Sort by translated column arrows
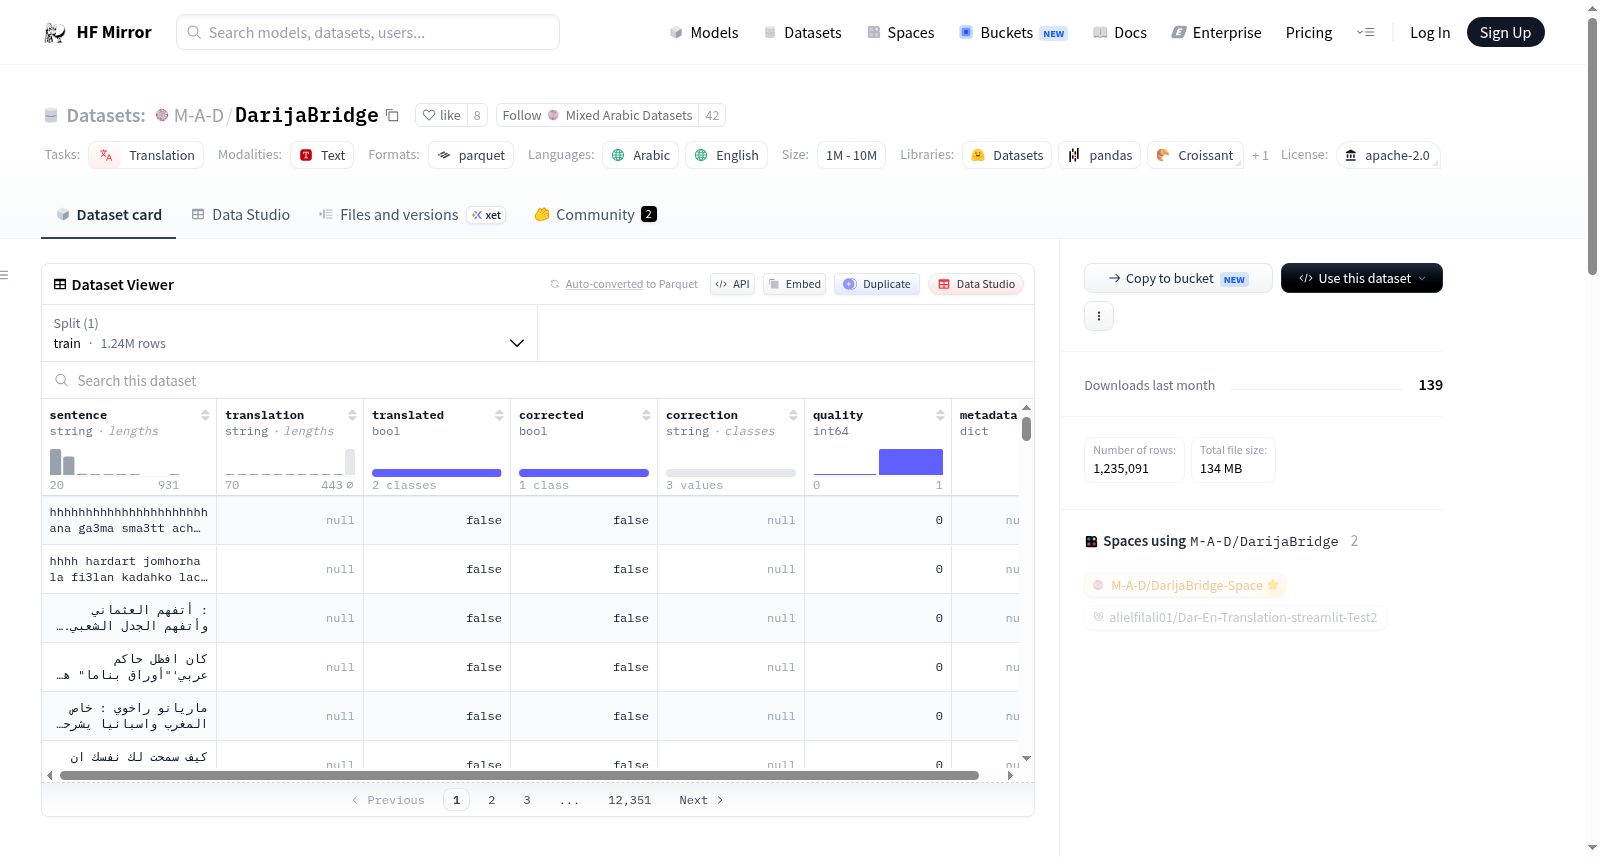The image size is (1600, 857). pos(499,415)
